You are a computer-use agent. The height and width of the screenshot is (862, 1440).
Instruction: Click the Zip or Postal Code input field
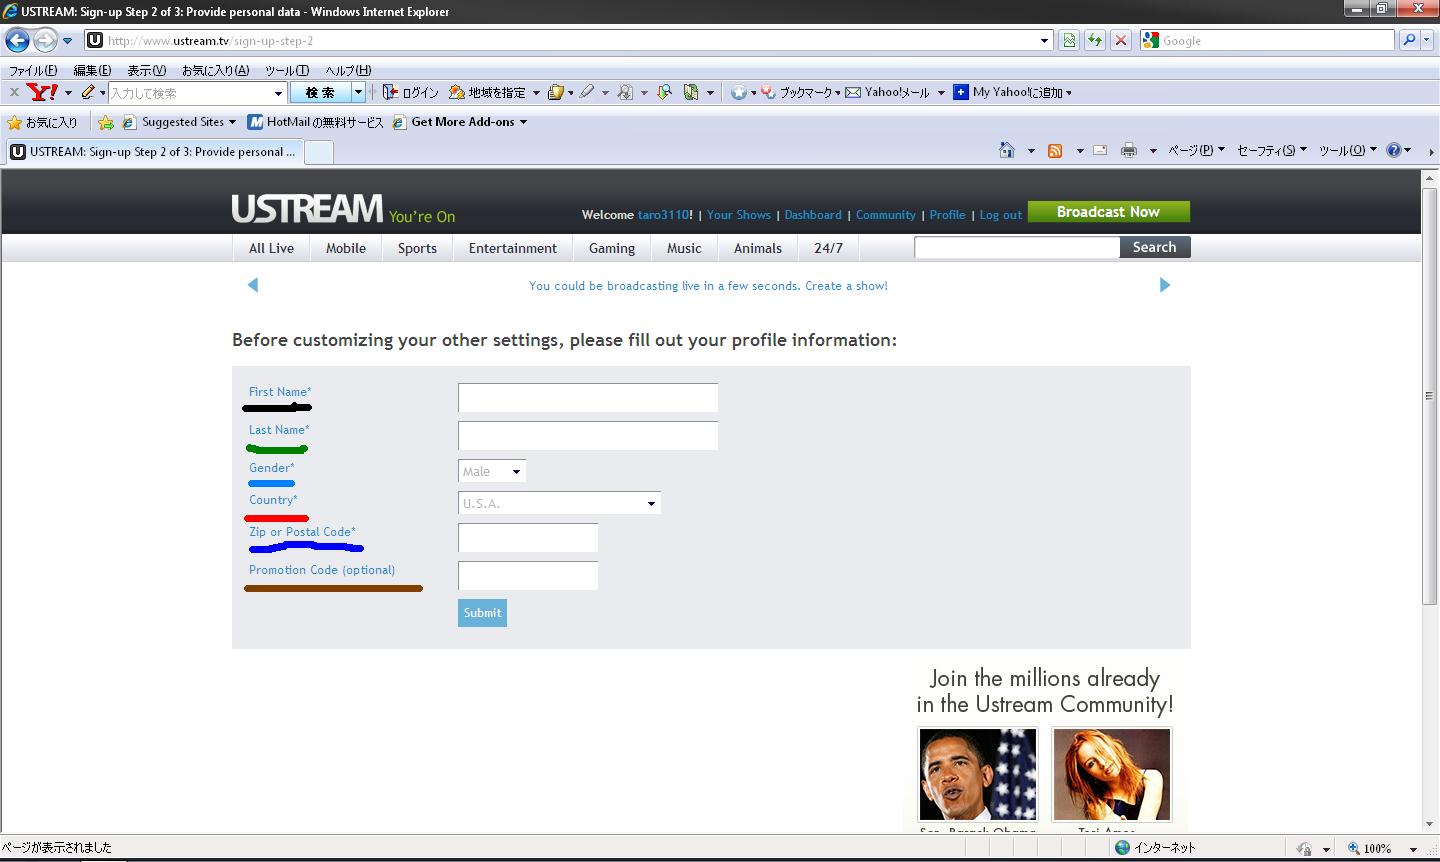(x=528, y=537)
